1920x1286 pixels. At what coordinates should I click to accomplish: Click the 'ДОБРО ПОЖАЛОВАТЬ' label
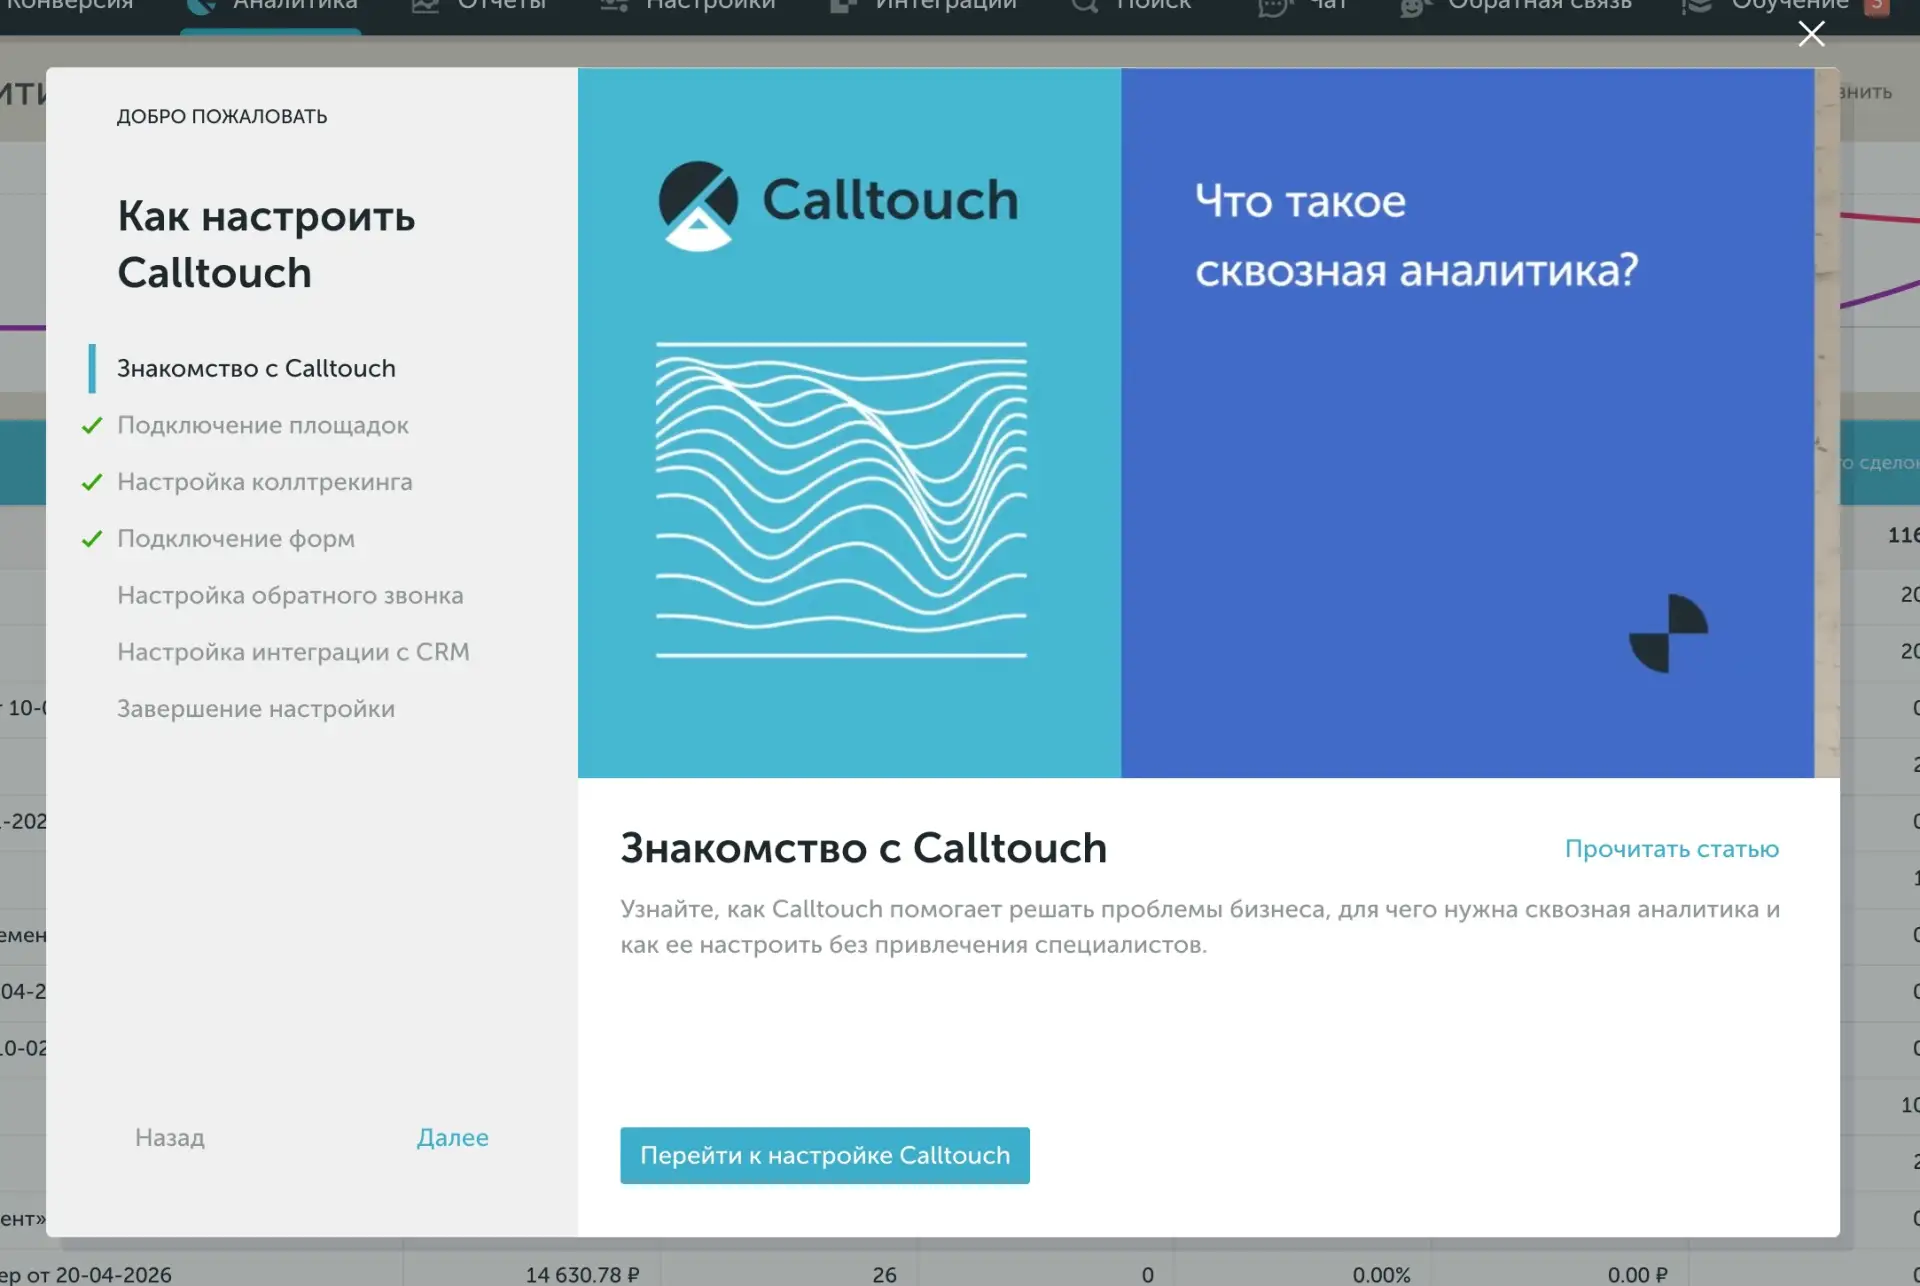click(222, 117)
